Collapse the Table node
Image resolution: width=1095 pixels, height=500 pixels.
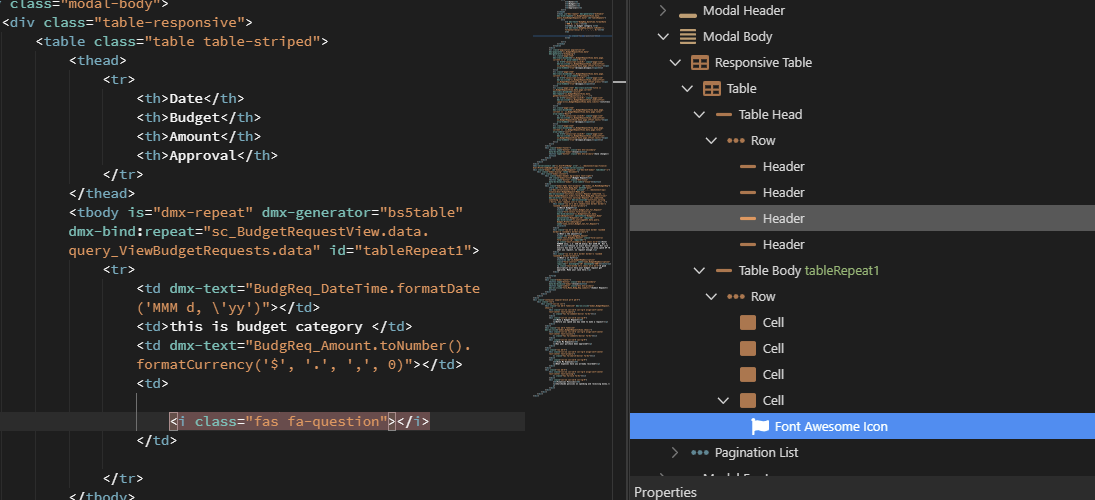coord(687,89)
